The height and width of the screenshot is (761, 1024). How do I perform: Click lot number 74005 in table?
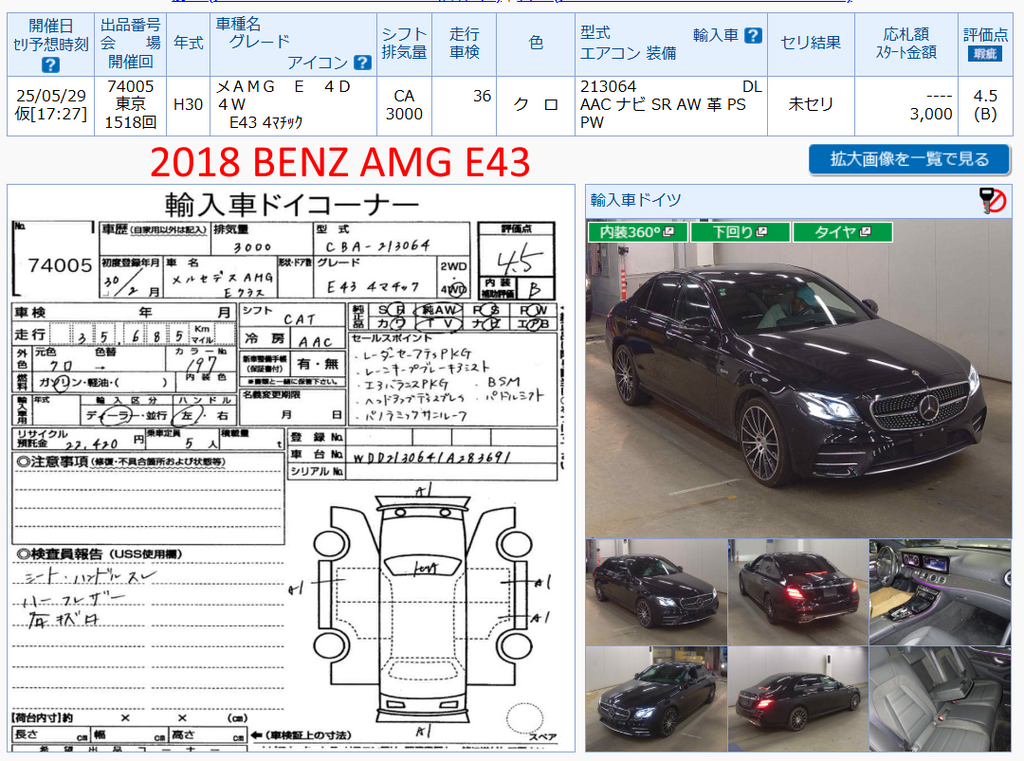[131, 87]
